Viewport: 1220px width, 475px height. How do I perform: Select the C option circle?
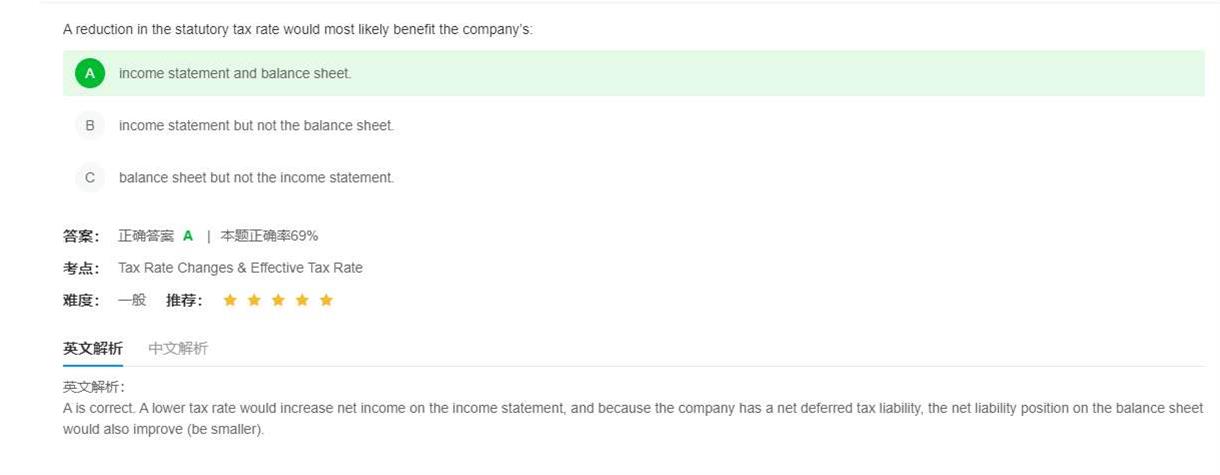(x=90, y=177)
